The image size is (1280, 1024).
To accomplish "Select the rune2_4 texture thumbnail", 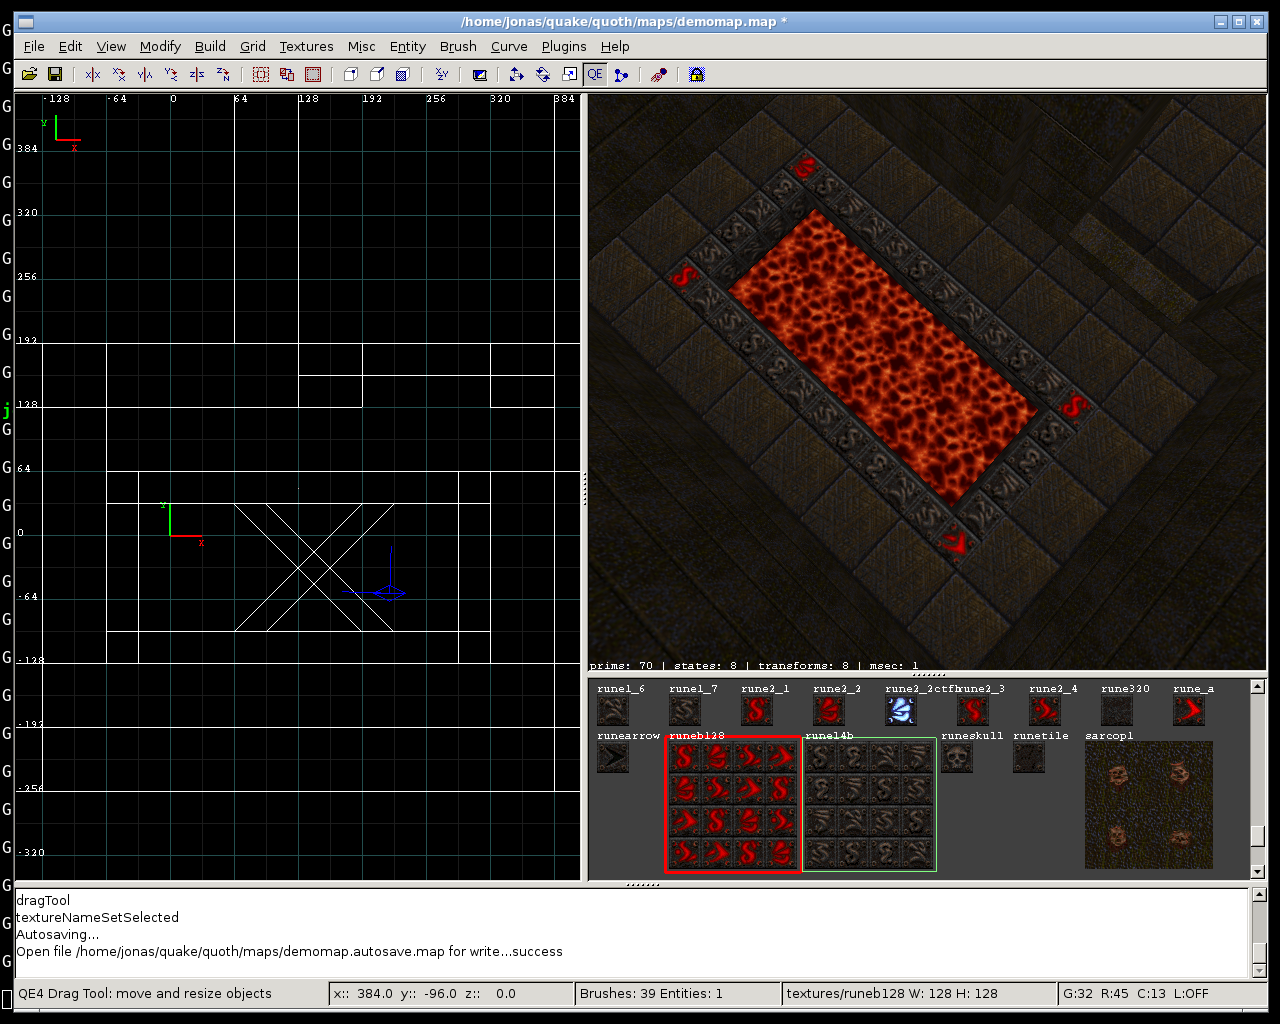I will tap(1045, 711).
